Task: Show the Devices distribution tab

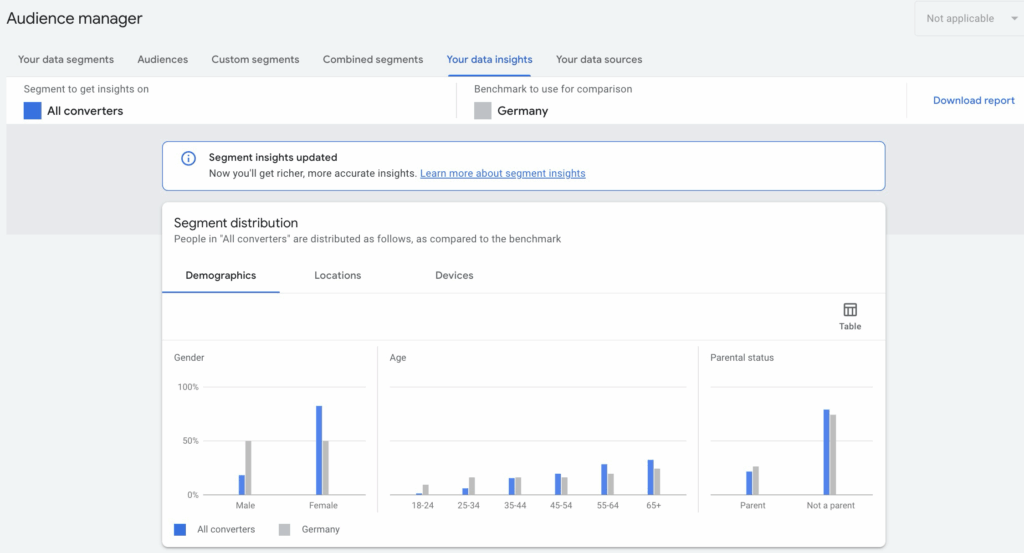Action: (x=454, y=276)
